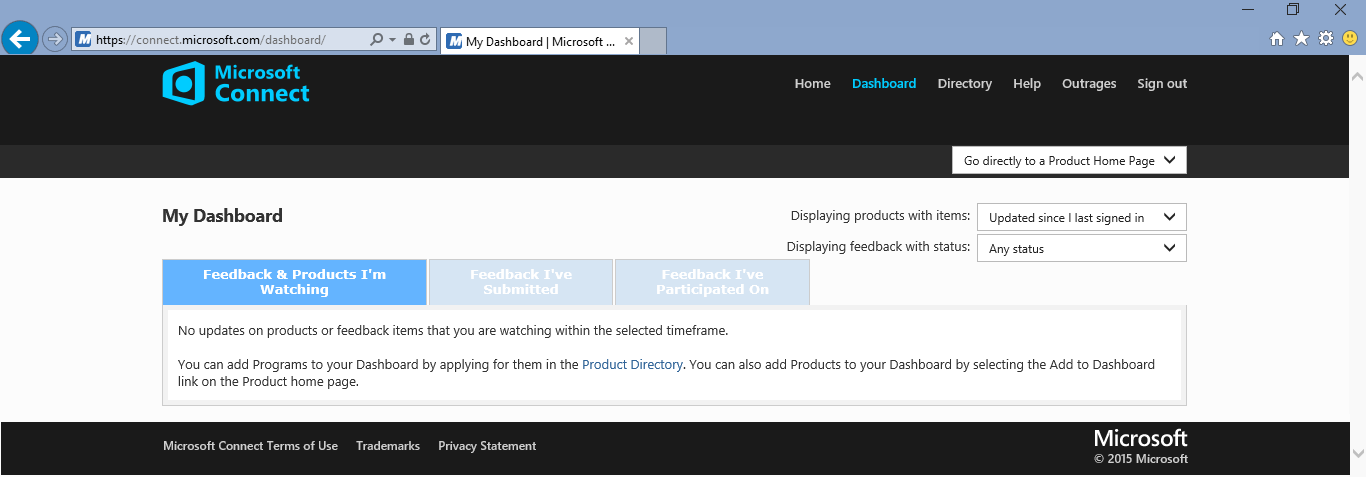Click the address bar search magnifier icon
1366x477 pixels.
click(x=376, y=40)
